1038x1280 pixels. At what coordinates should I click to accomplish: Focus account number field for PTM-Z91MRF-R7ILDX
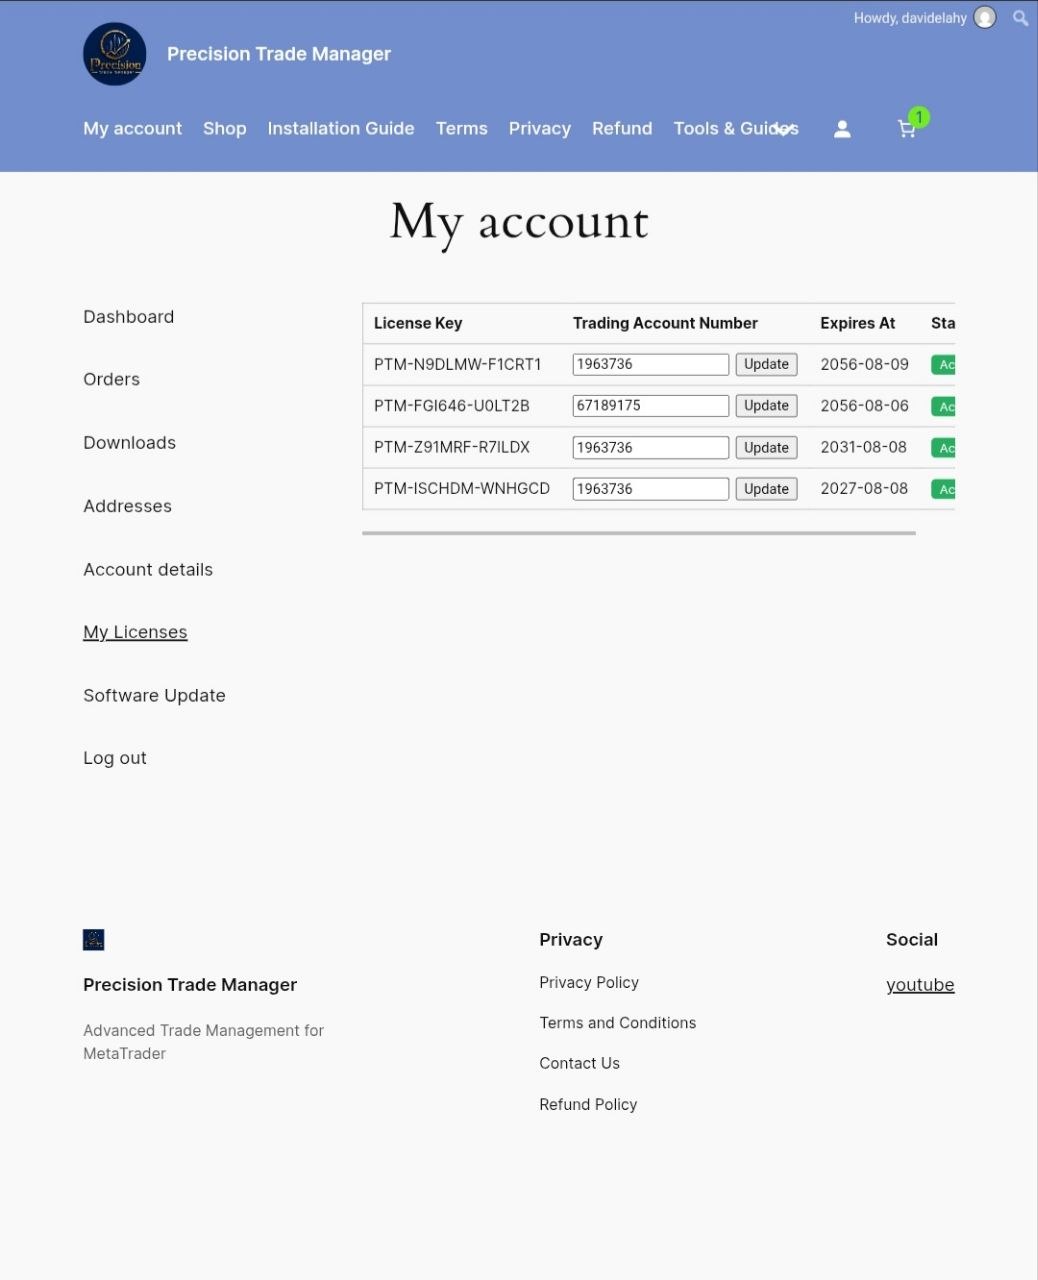(x=651, y=447)
